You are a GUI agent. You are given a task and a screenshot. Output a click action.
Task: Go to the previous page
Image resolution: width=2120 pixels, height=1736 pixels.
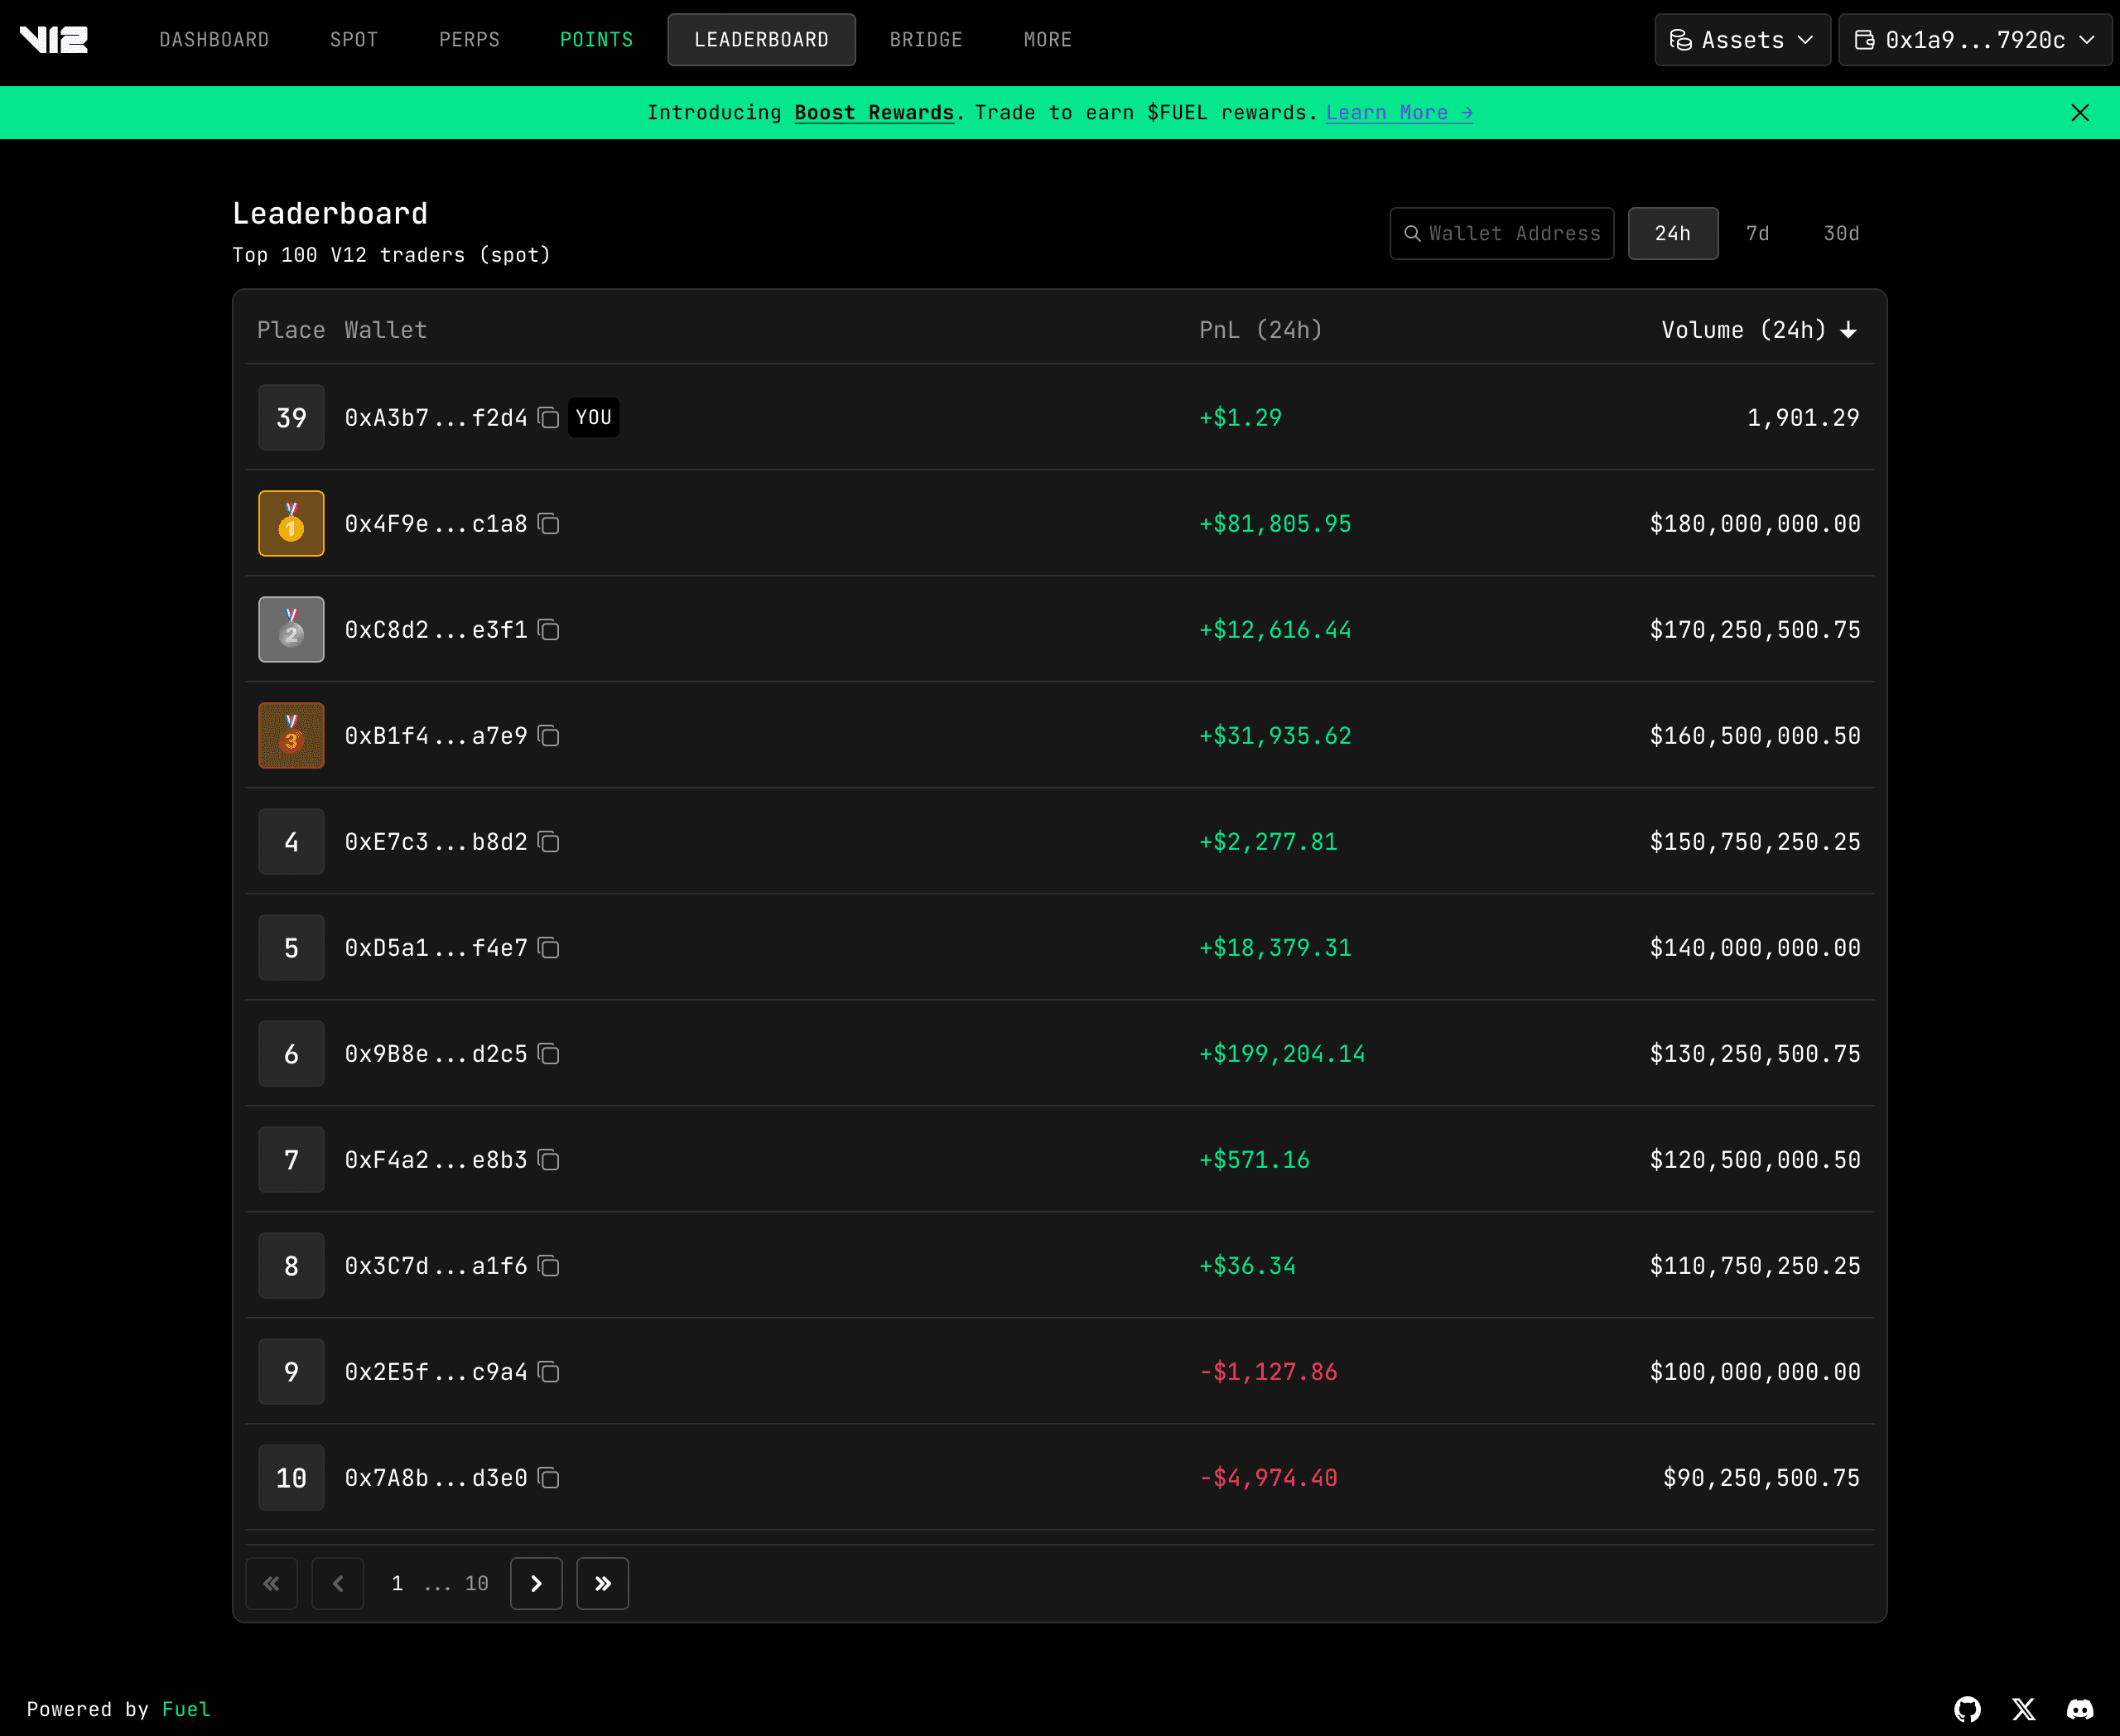pos(338,1583)
